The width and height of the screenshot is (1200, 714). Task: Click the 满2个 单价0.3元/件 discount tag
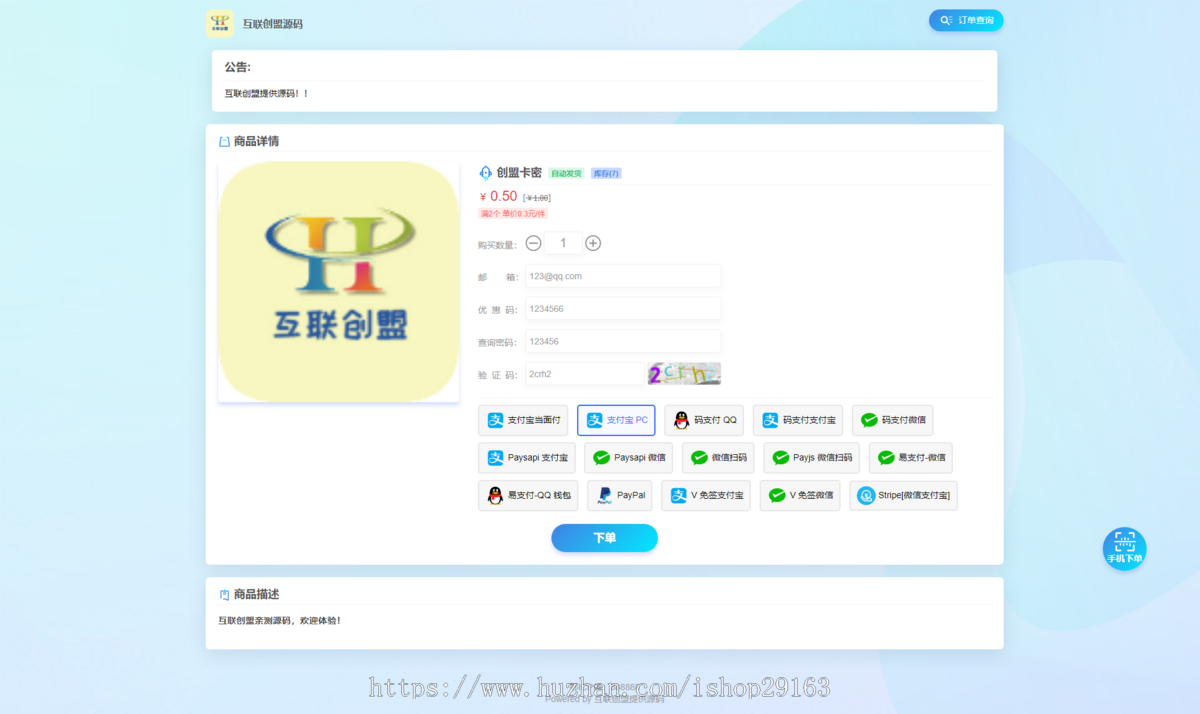click(x=513, y=213)
